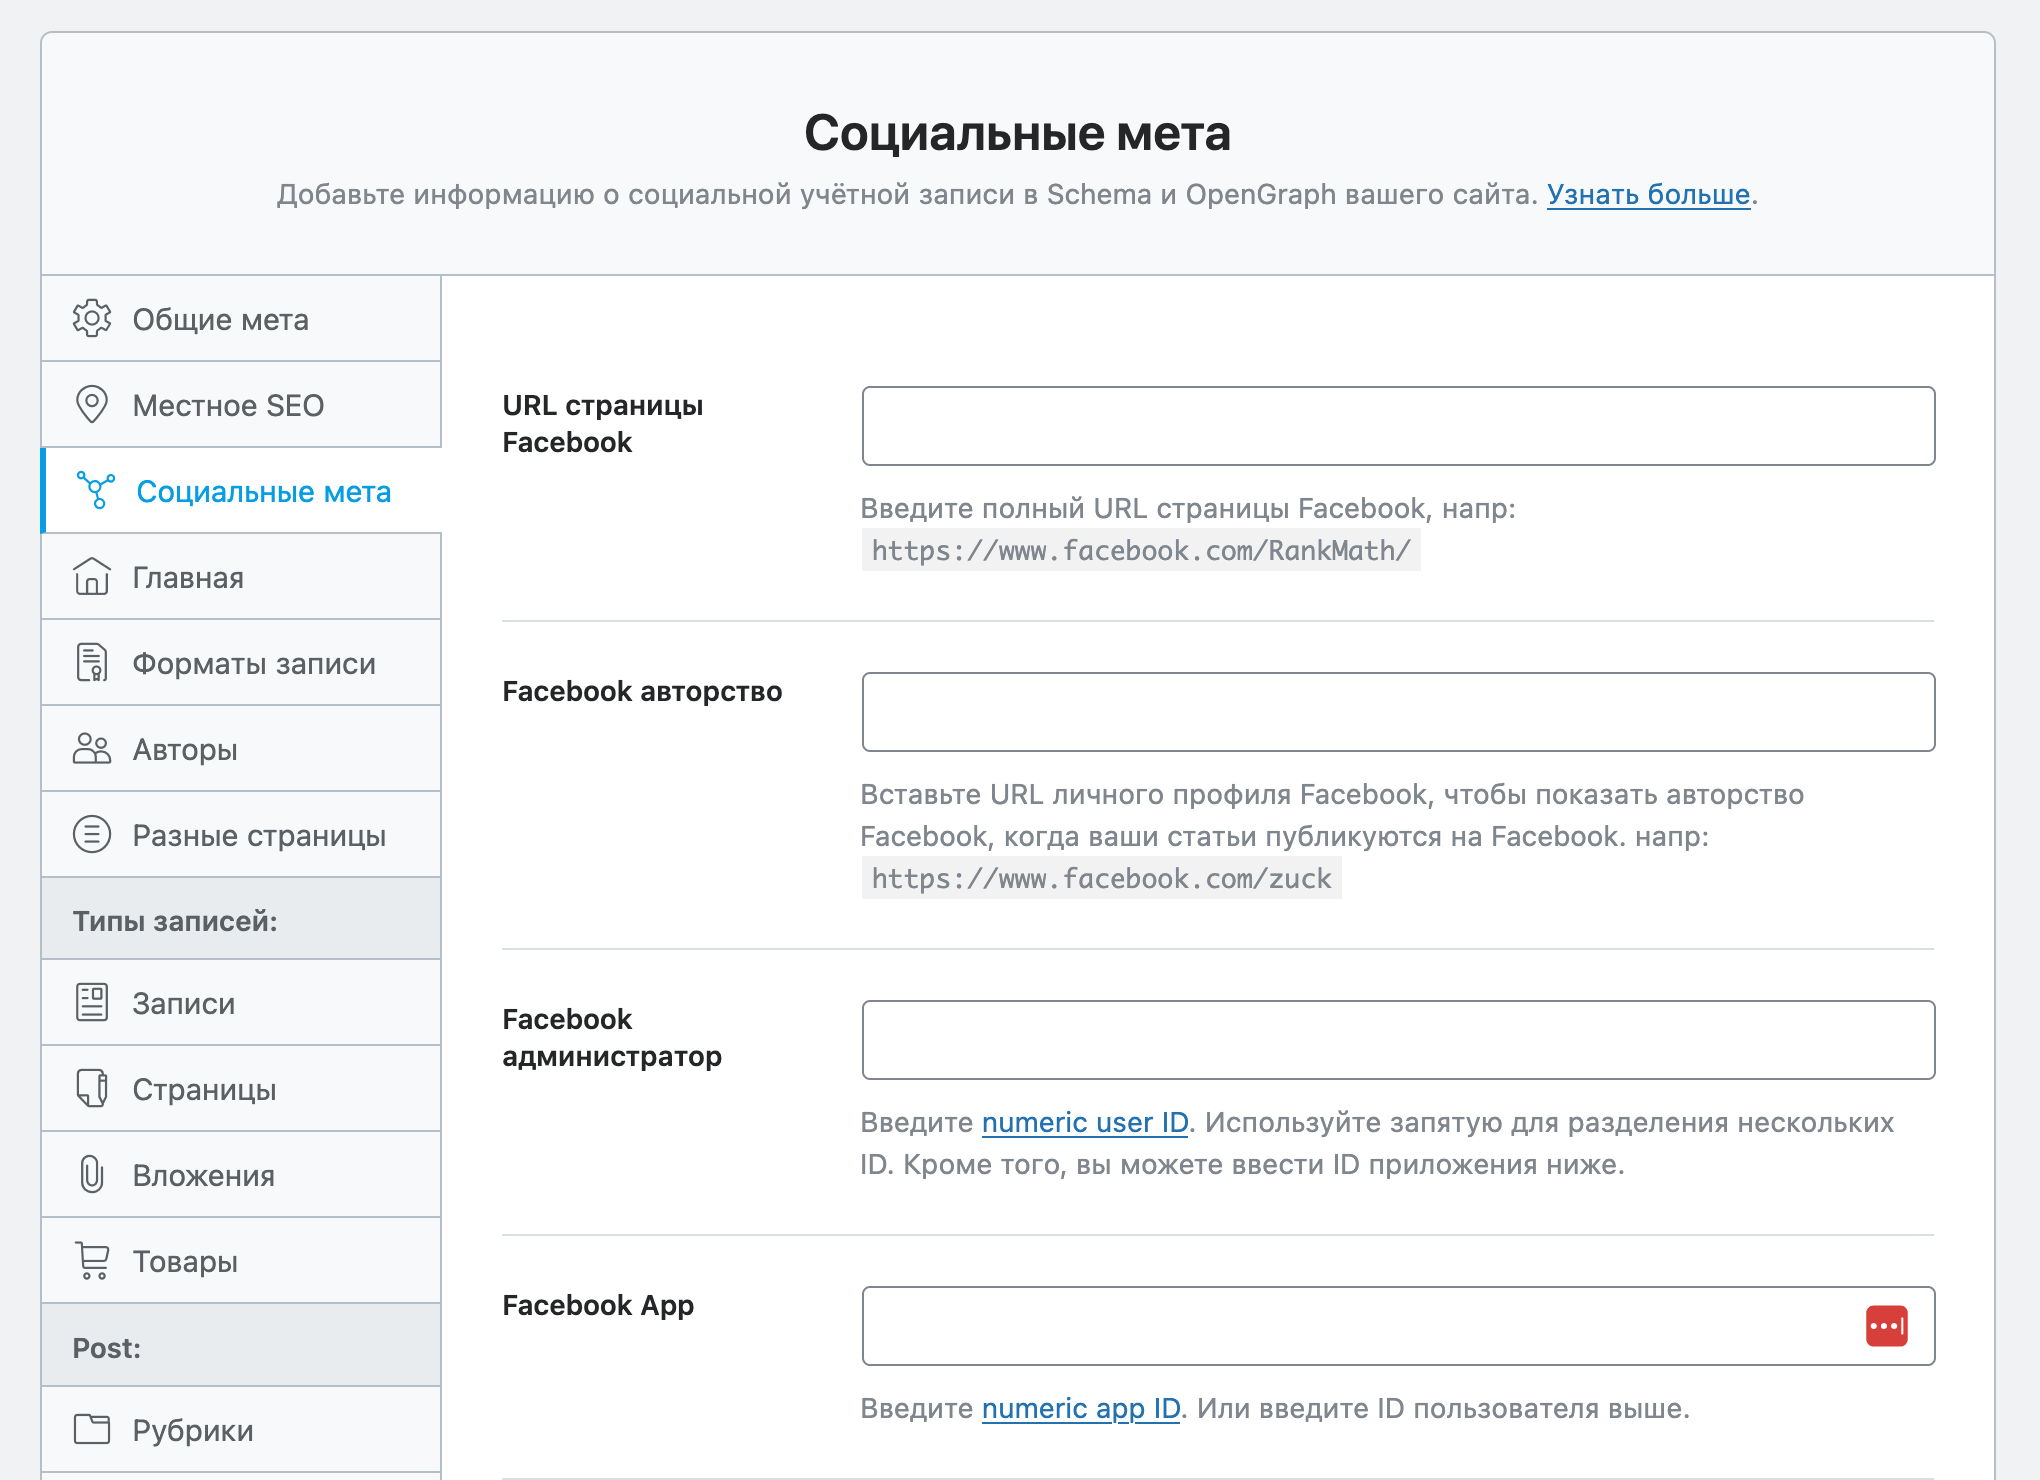Screen dimensions: 2040x1480
Task: Open the Авторы tab
Action: (241, 749)
